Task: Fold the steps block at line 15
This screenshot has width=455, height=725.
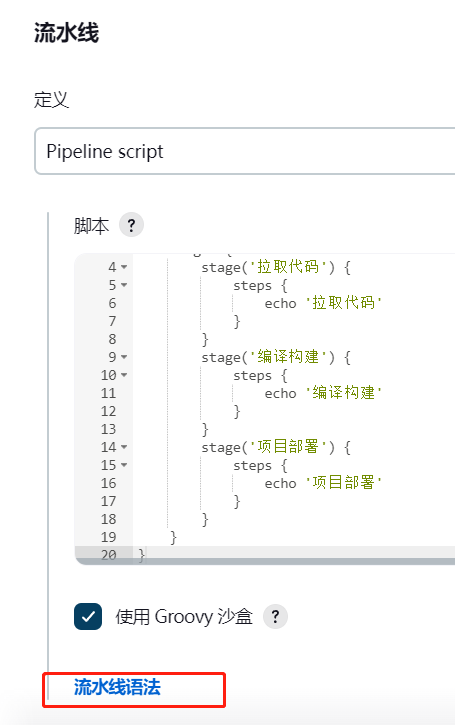Action: (124, 465)
